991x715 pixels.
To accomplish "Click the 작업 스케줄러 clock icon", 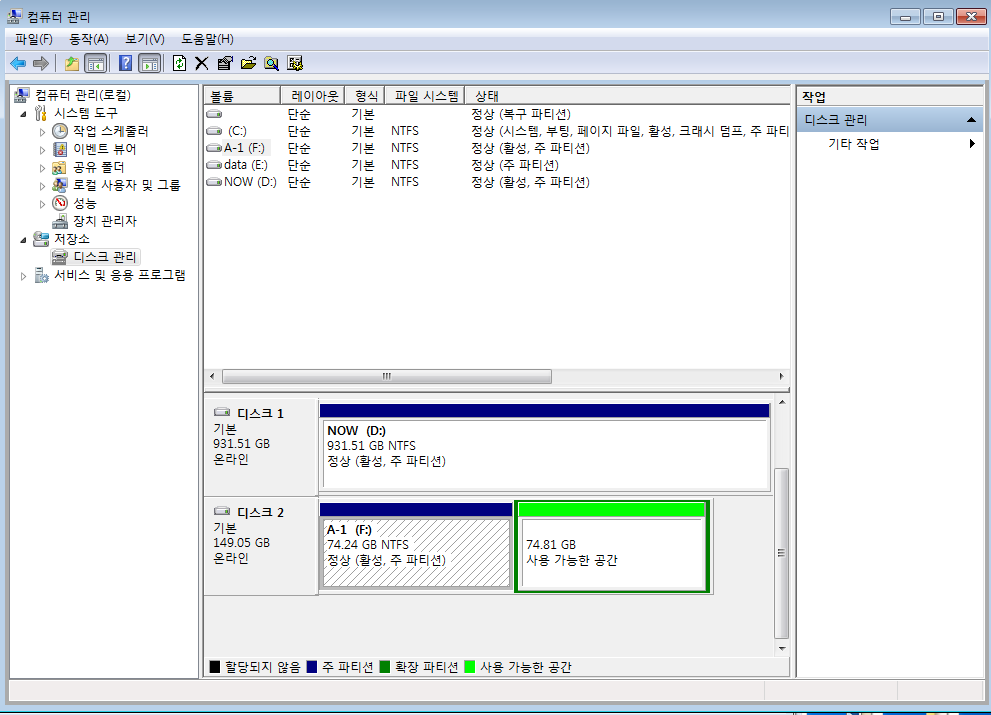I will 60,131.
